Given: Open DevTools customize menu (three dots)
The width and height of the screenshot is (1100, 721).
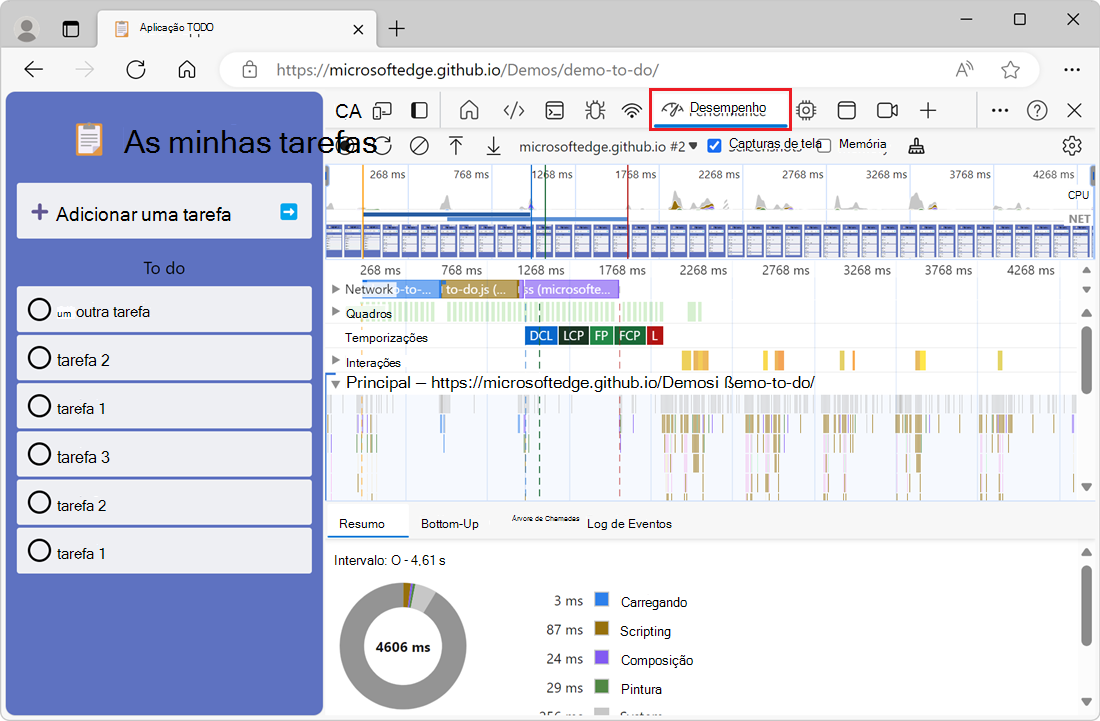Looking at the screenshot, I should (1000, 110).
